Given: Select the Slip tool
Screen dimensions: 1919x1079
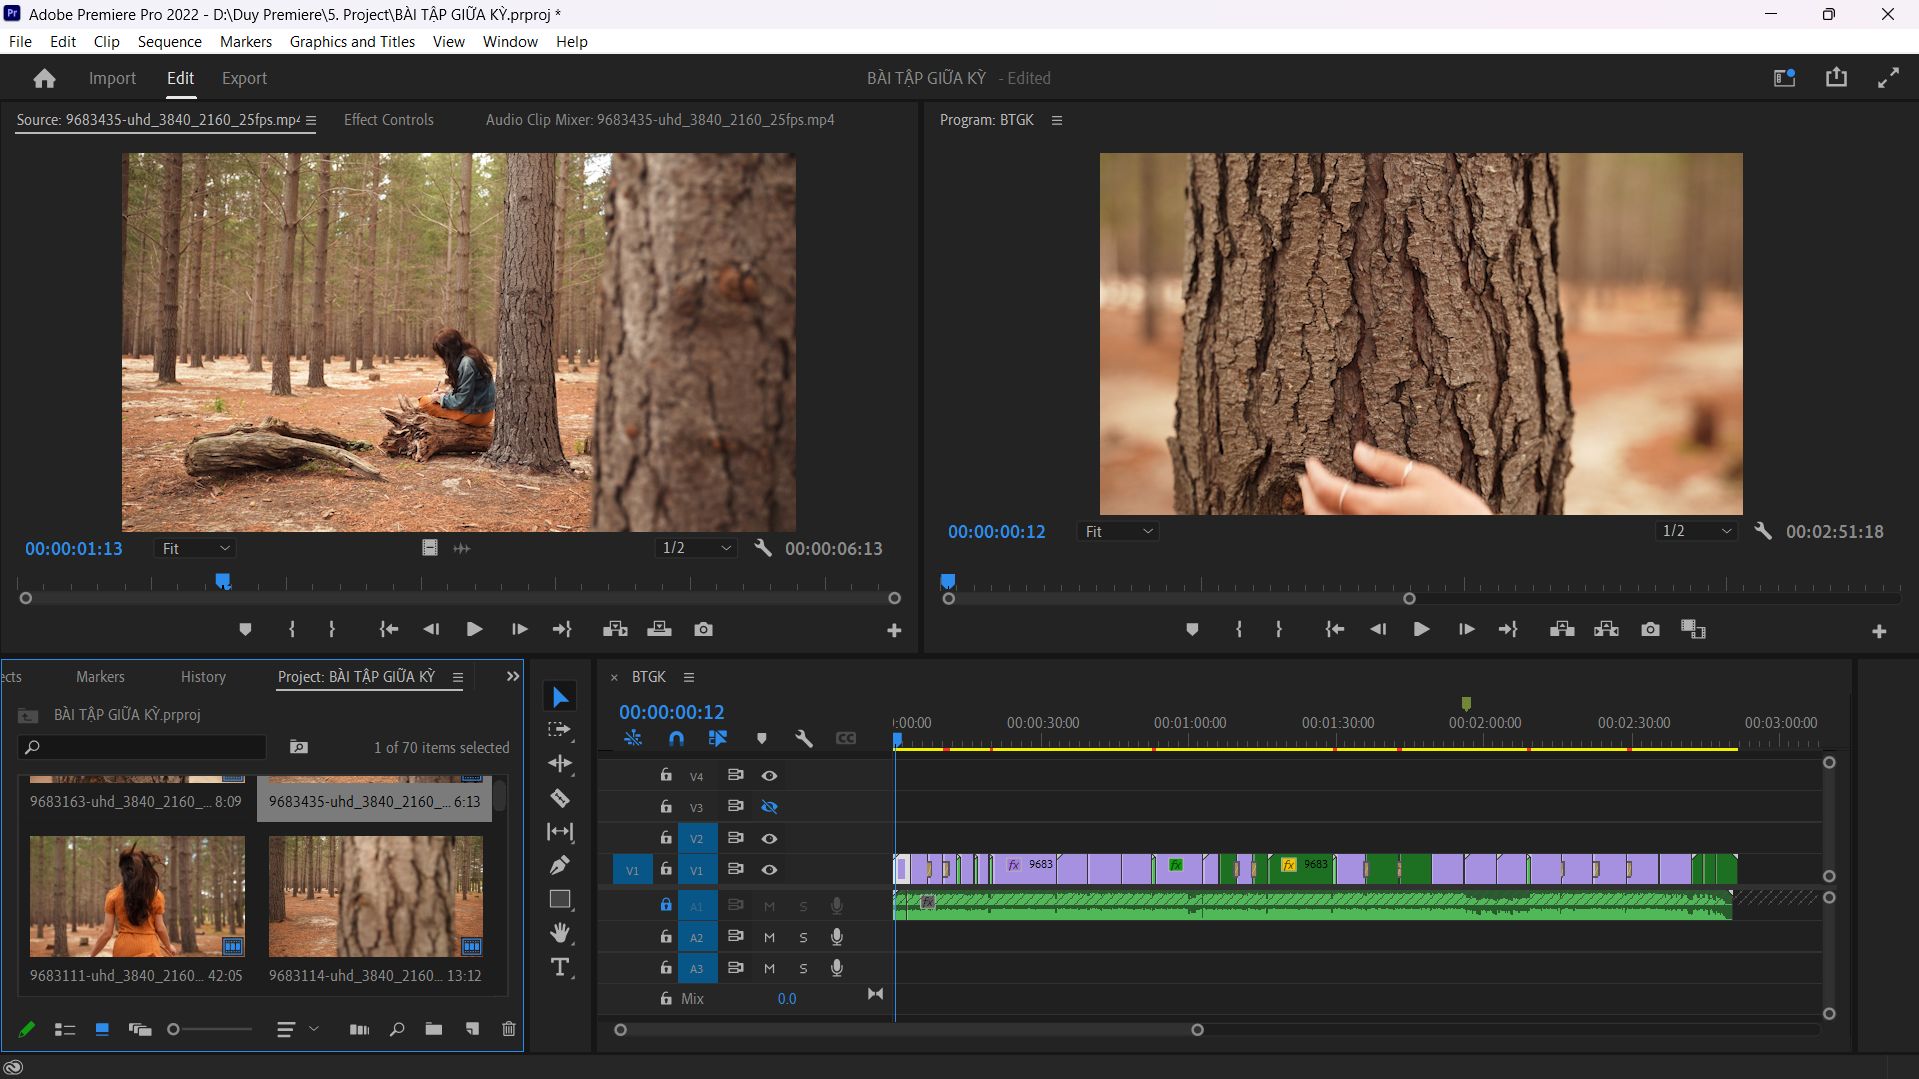Looking at the screenshot, I should tap(560, 832).
